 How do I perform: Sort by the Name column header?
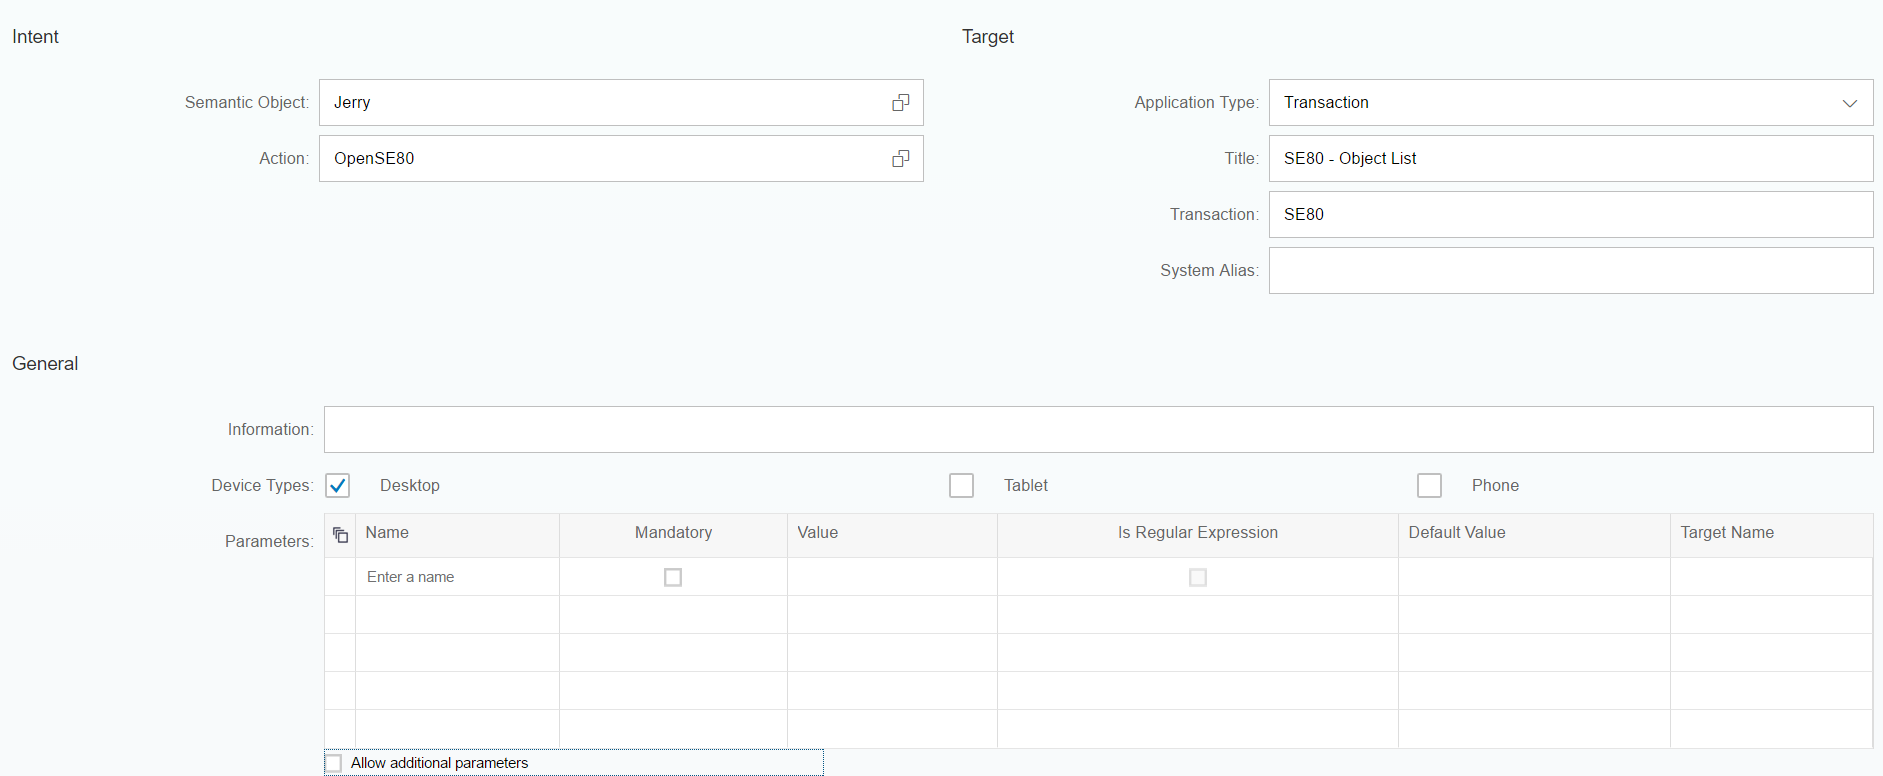pos(387,533)
